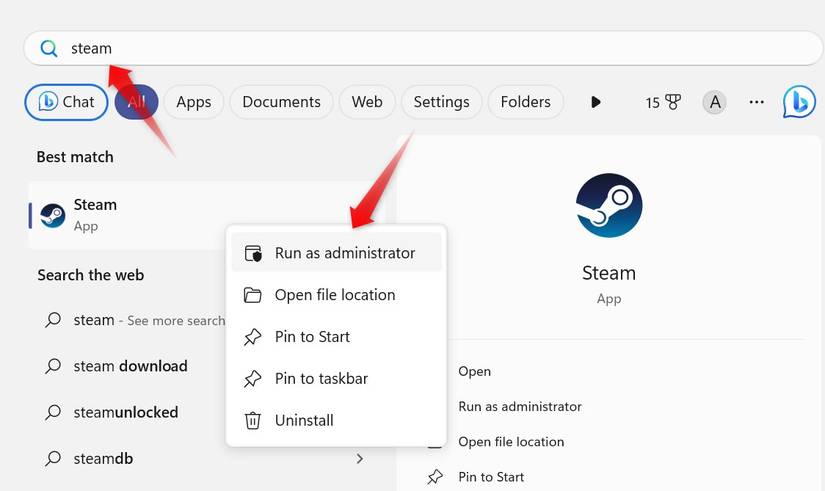Image resolution: width=825 pixels, height=491 pixels.
Task: Choose Open file location in context menu
Action: 337,295
